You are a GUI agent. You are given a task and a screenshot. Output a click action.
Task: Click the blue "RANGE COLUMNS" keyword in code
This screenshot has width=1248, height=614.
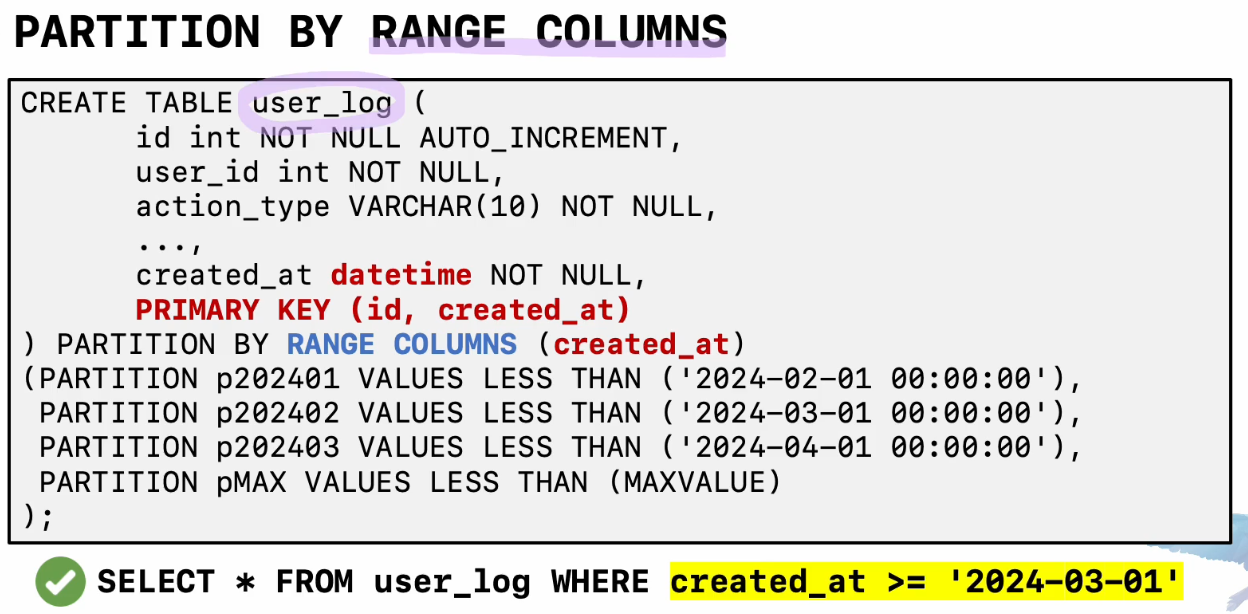tap(402, 344)
